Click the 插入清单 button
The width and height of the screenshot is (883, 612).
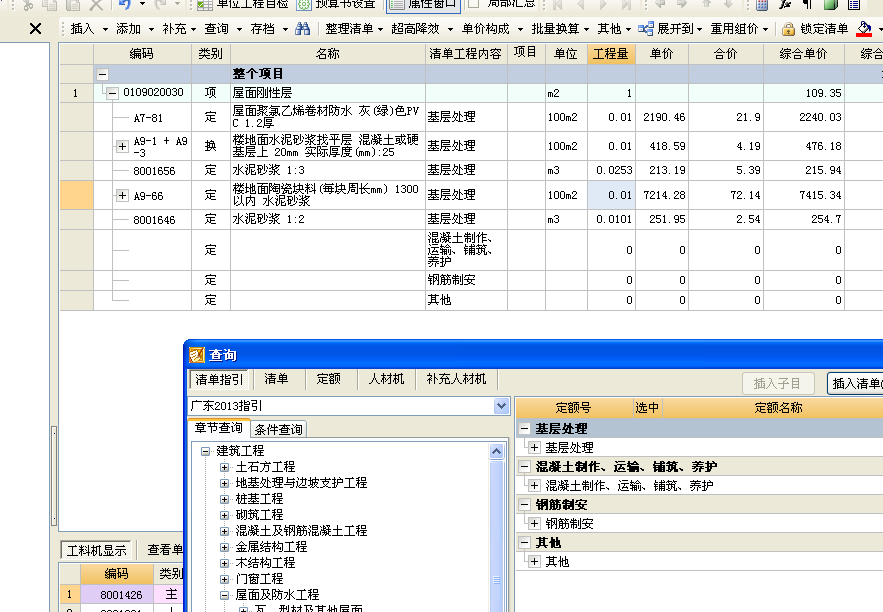click(x=856, y=383)
